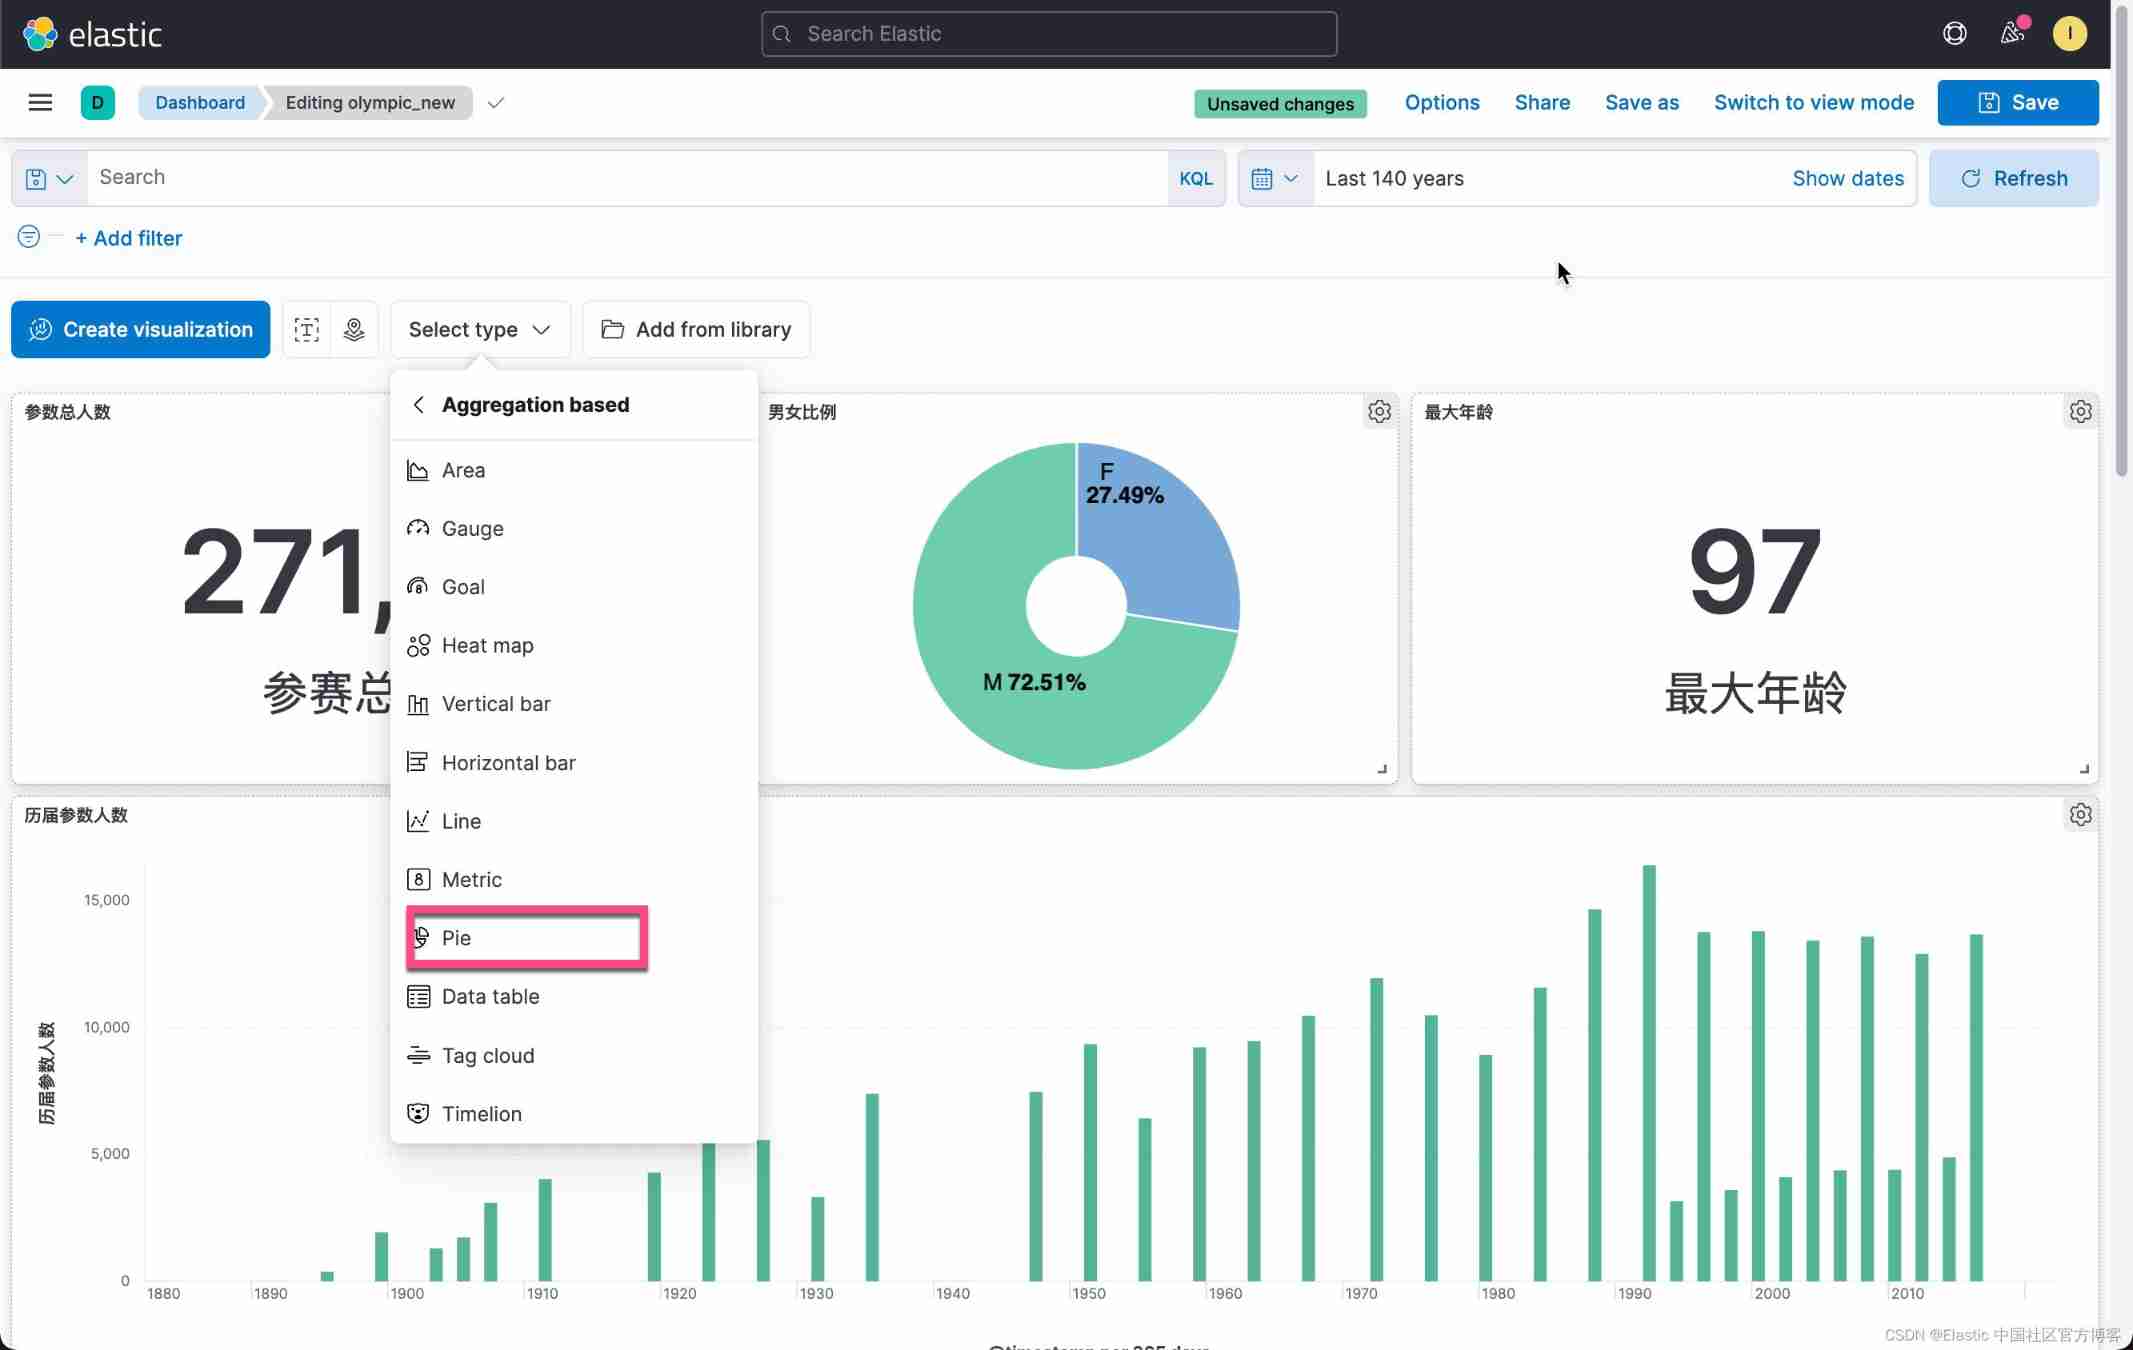Click the help support lifebuoy icon
Screen dimensions: 2133x1350
point(1954,34)
